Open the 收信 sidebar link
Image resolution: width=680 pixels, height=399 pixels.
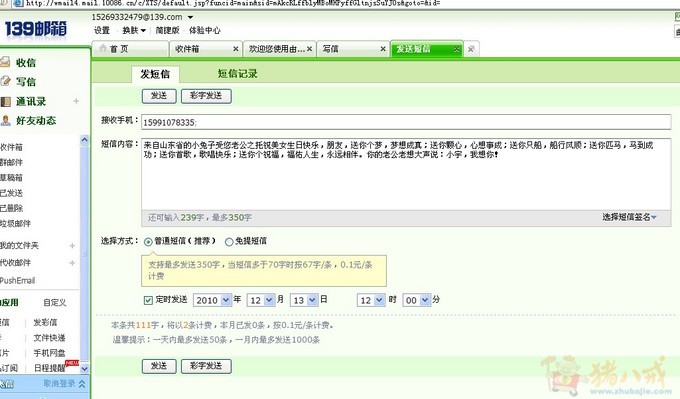(x=26, y=63)
